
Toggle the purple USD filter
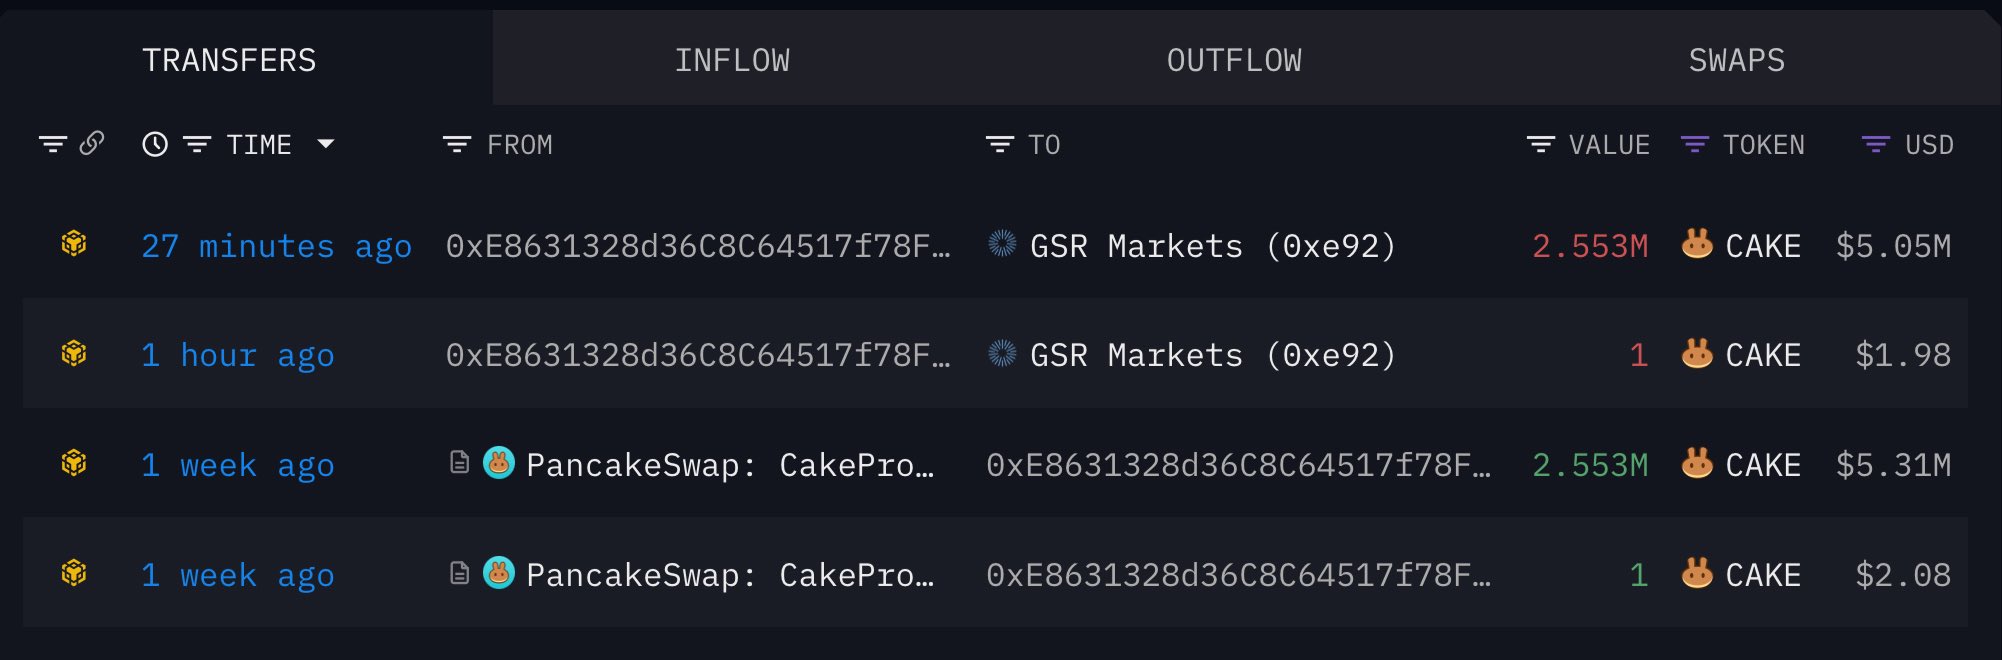1875,145
